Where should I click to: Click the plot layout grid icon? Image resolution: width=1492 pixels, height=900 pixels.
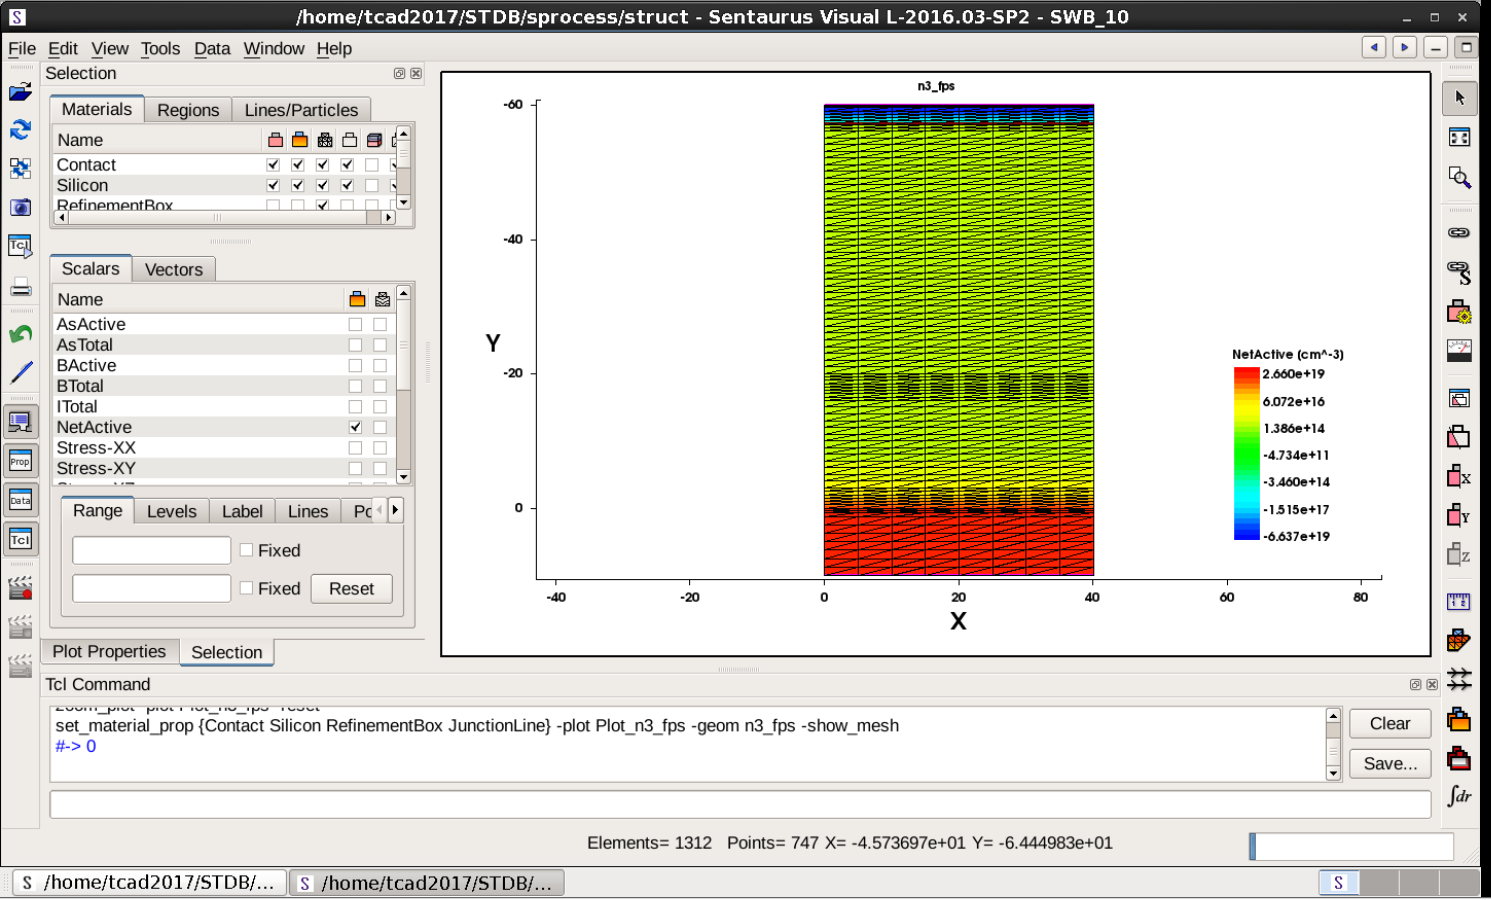pos(1459,137)
